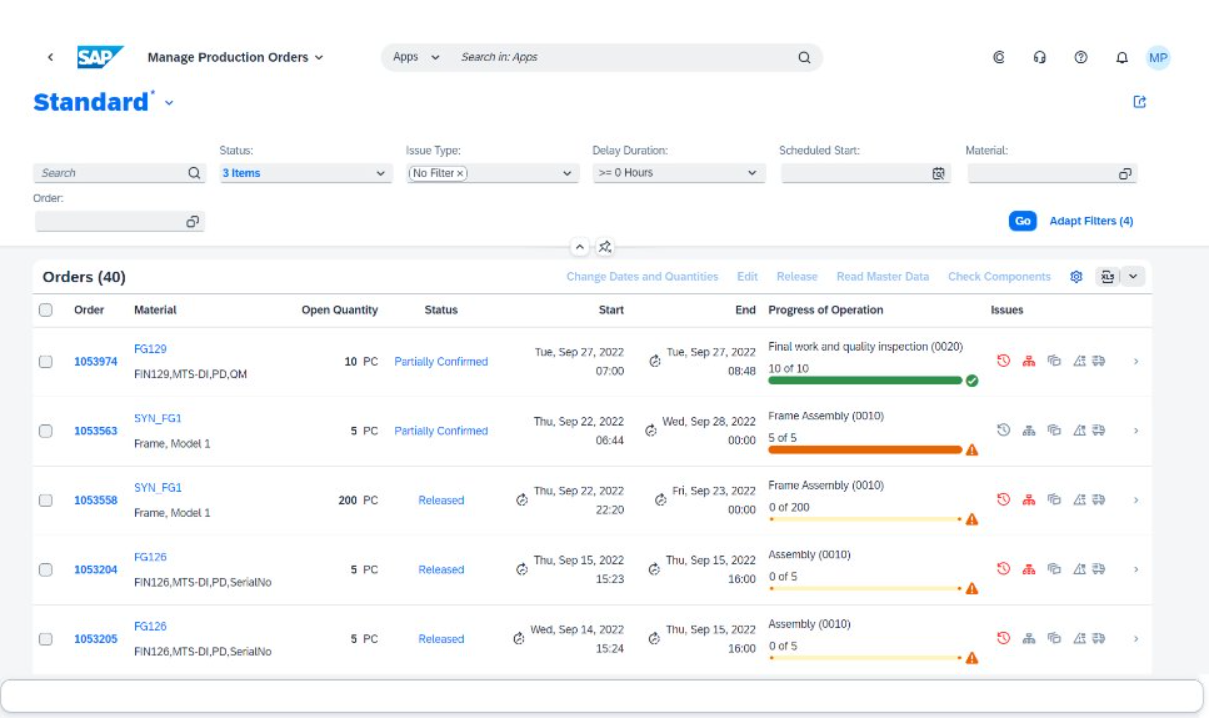The image size is (1213, 721).
Task: Open Order value help icon
Action: pos(192,222)
